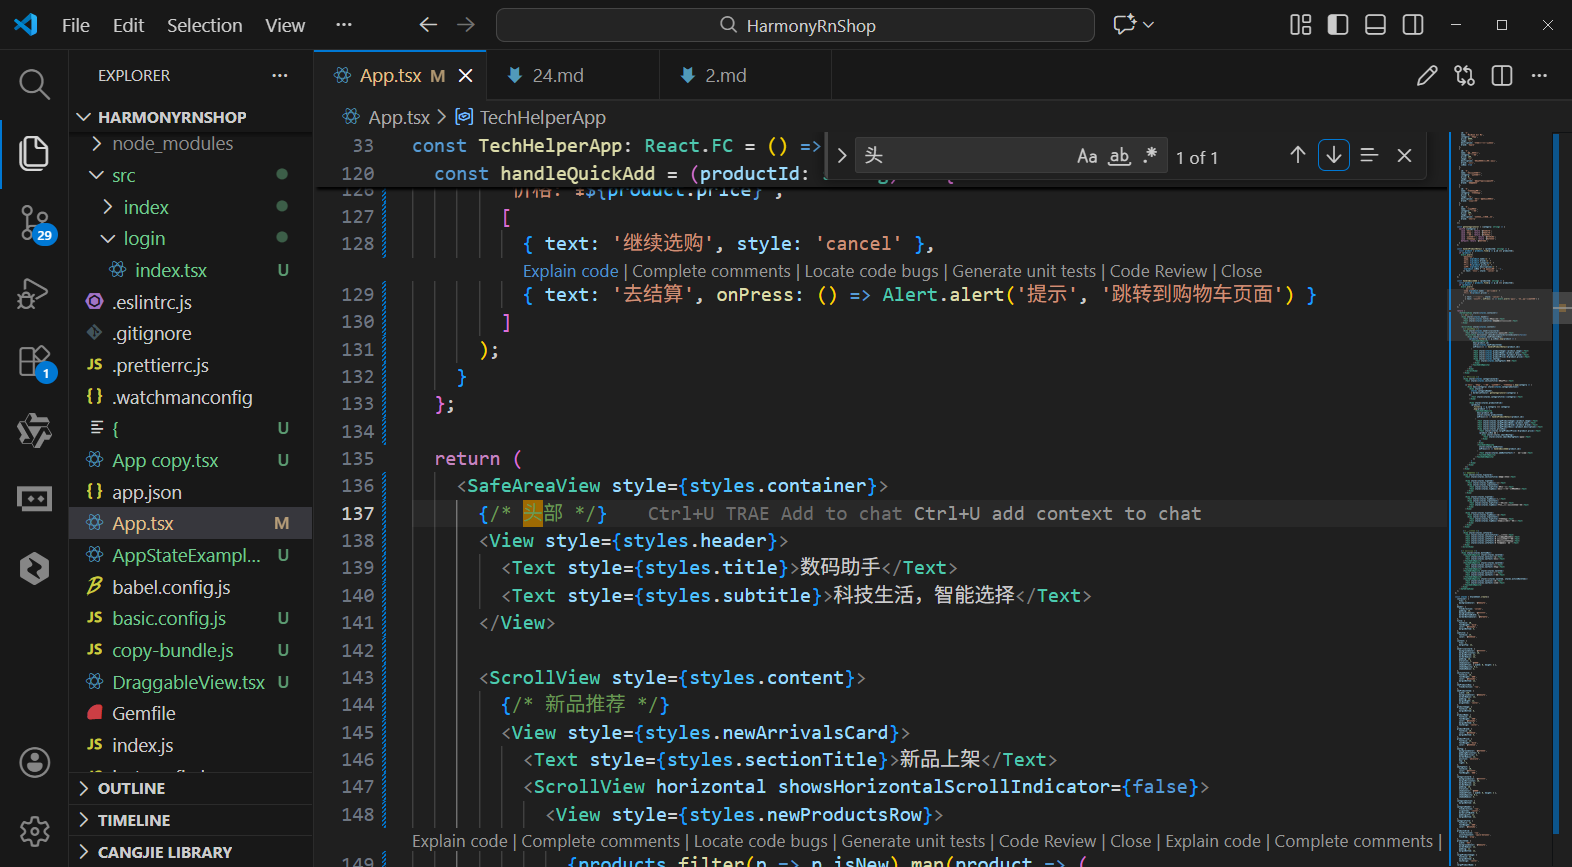Toggle Use Regular Expression in find
The image size is (1572, 867).
tap(1150, 155)
